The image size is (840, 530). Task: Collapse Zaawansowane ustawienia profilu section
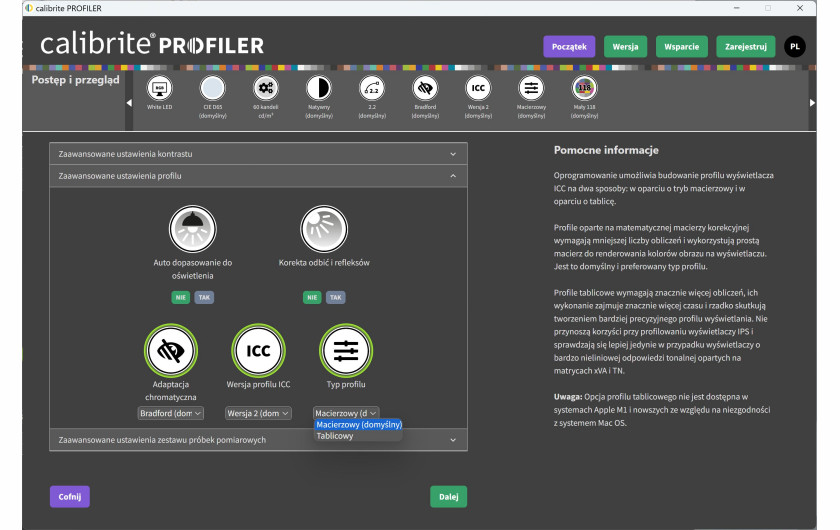[x=258, y=176]
